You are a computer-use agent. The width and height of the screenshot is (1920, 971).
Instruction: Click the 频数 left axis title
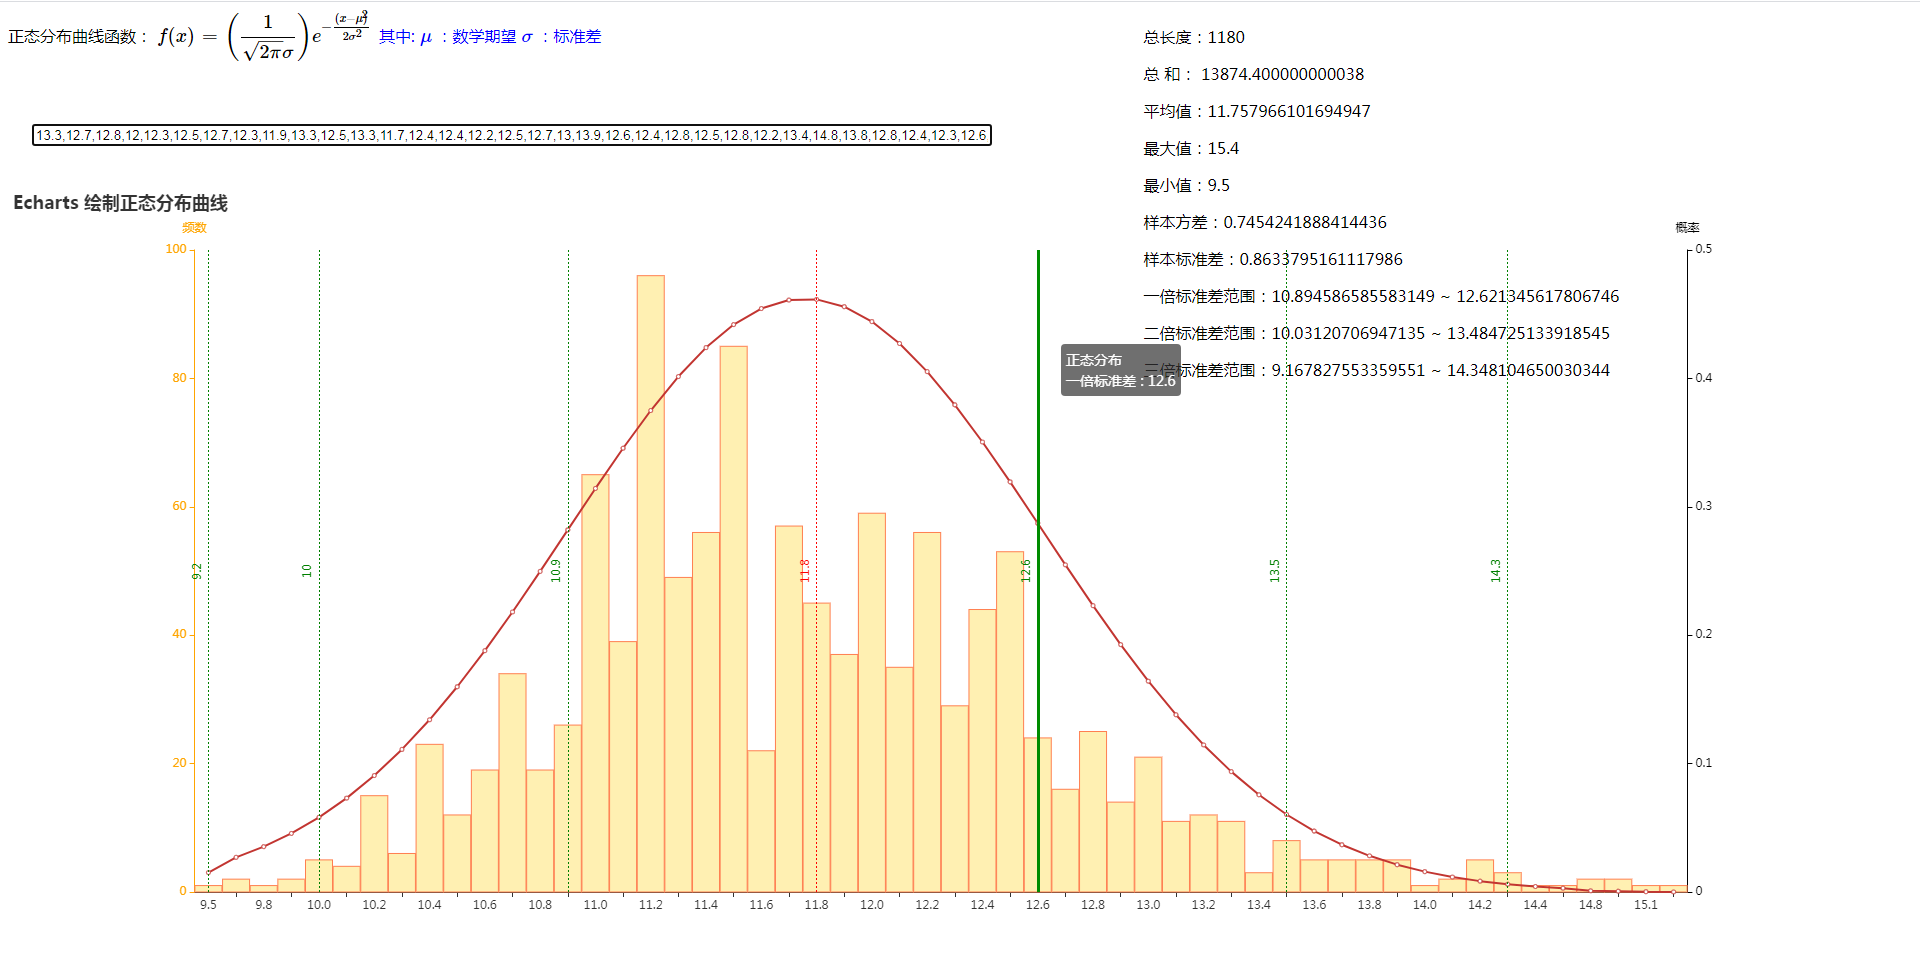point(194,227)
